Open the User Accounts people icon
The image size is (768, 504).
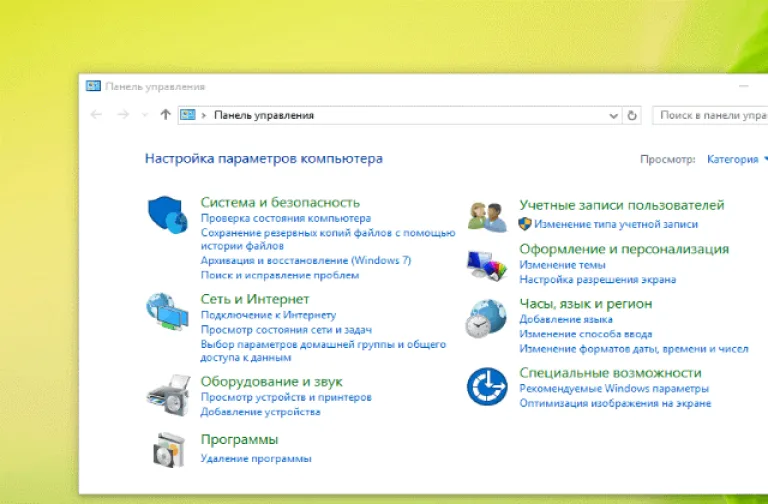(487, 216)
